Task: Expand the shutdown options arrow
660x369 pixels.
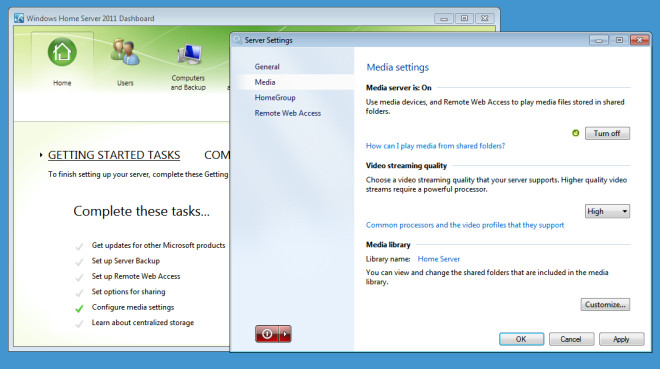Action: [x=285, y=334]
